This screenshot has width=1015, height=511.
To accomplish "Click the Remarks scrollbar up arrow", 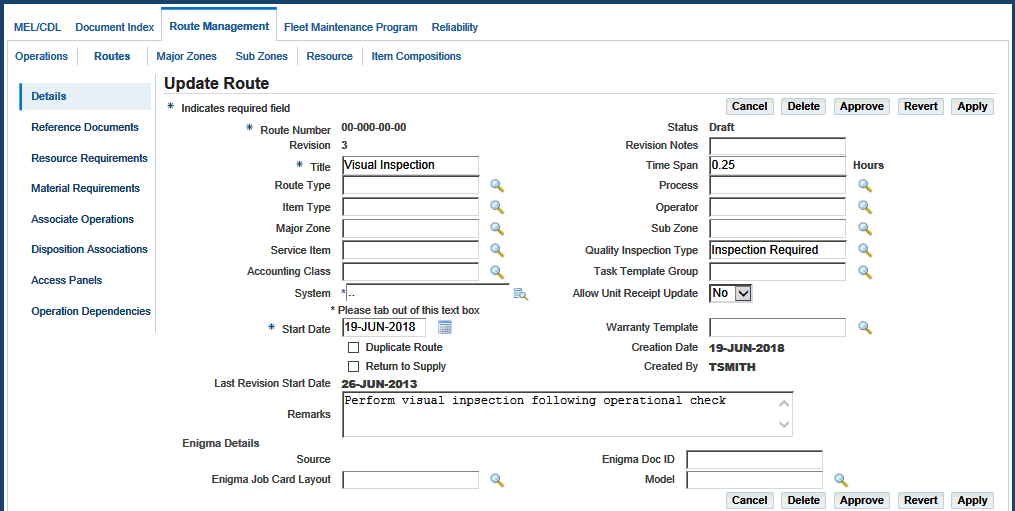I will tap(784, 403).
